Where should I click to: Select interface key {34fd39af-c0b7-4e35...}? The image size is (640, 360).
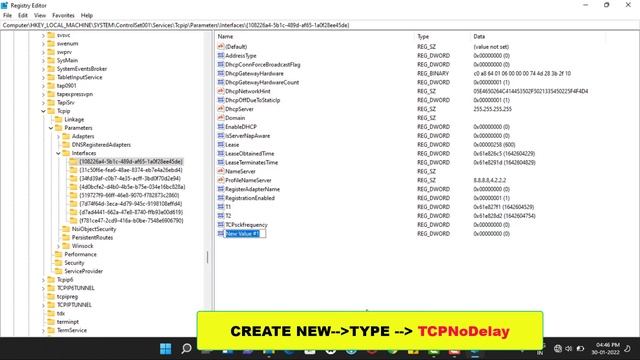point(130,178)
